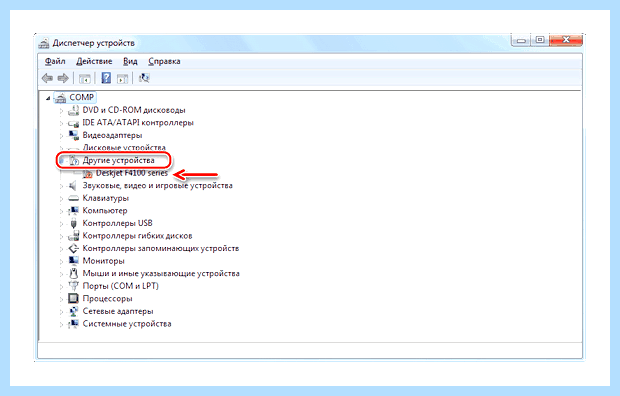
Task: Expand the Контроллеры USB node
Action: (61, 224)
